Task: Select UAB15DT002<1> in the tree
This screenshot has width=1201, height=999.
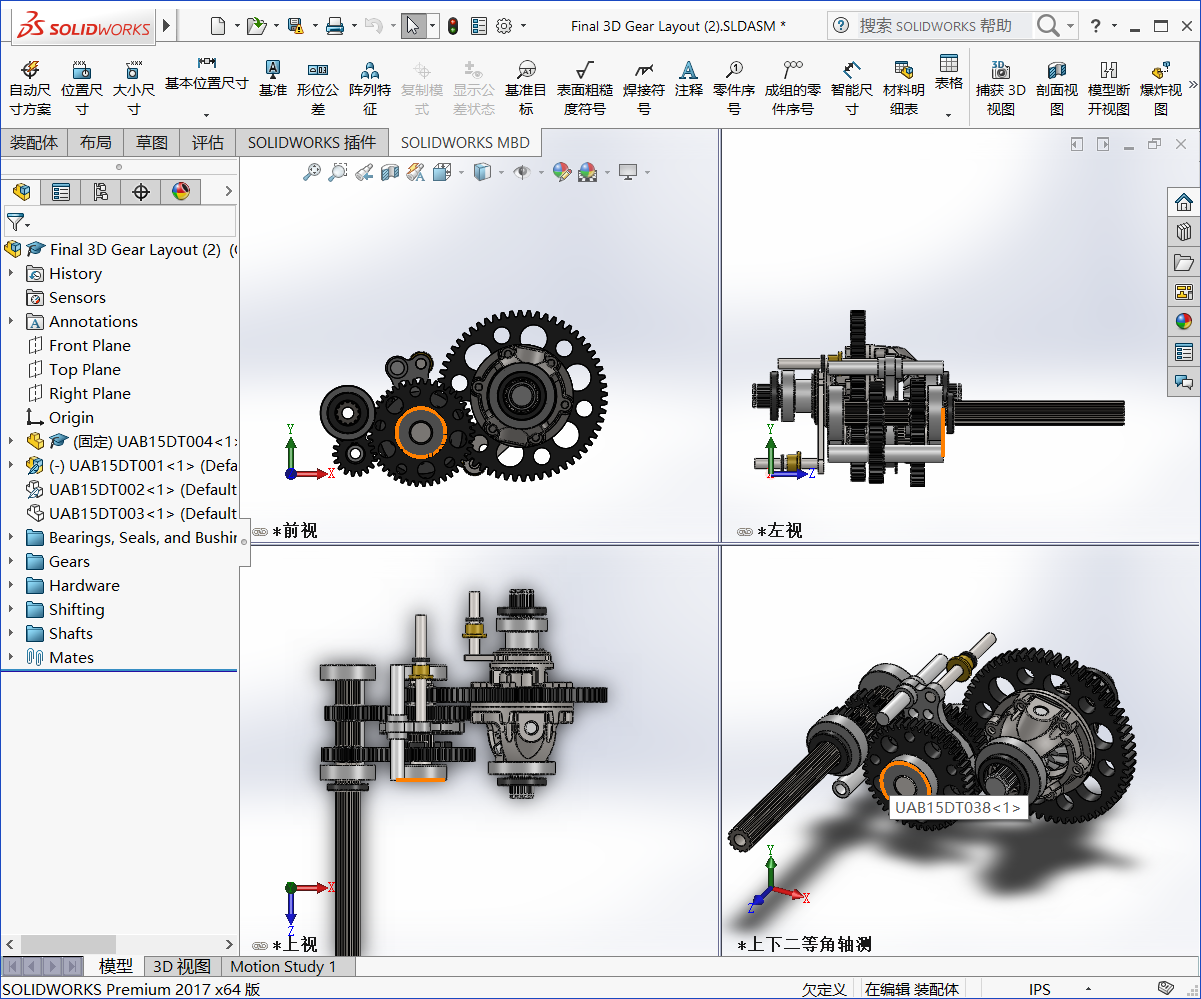Action: tap(130, 489)
